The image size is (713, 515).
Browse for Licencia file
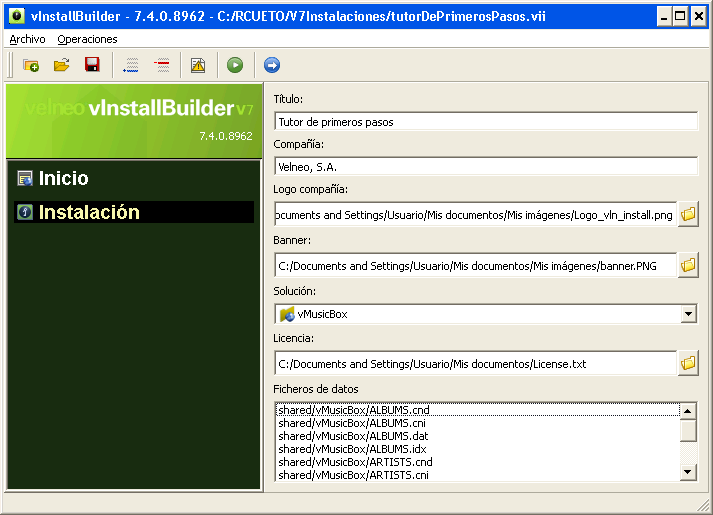688,363
